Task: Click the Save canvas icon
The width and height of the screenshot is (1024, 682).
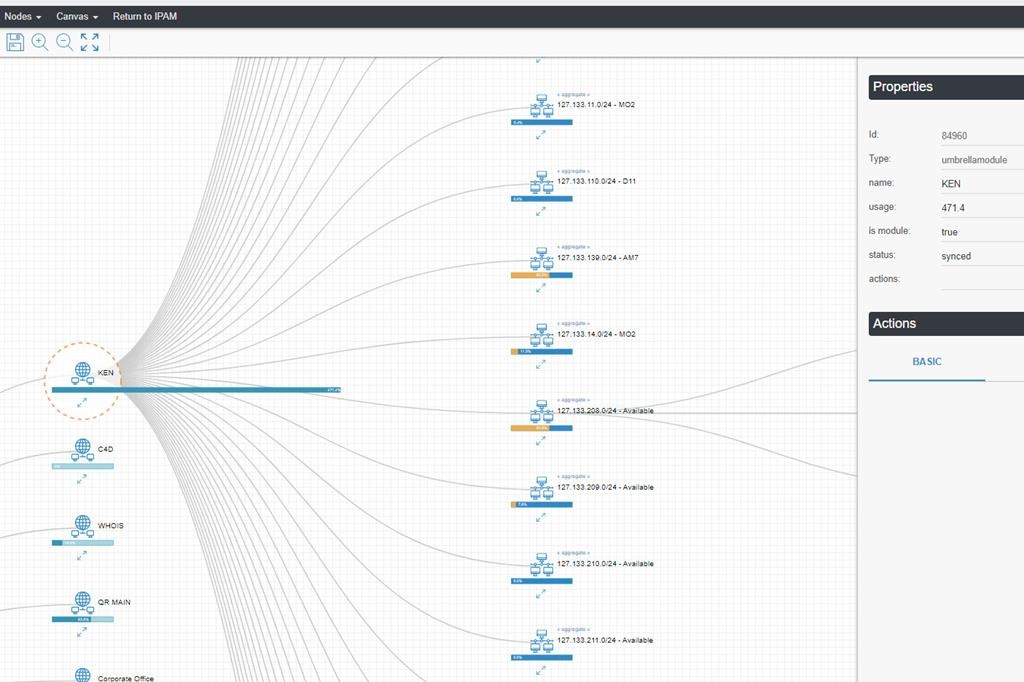Action: coord(15,42)
